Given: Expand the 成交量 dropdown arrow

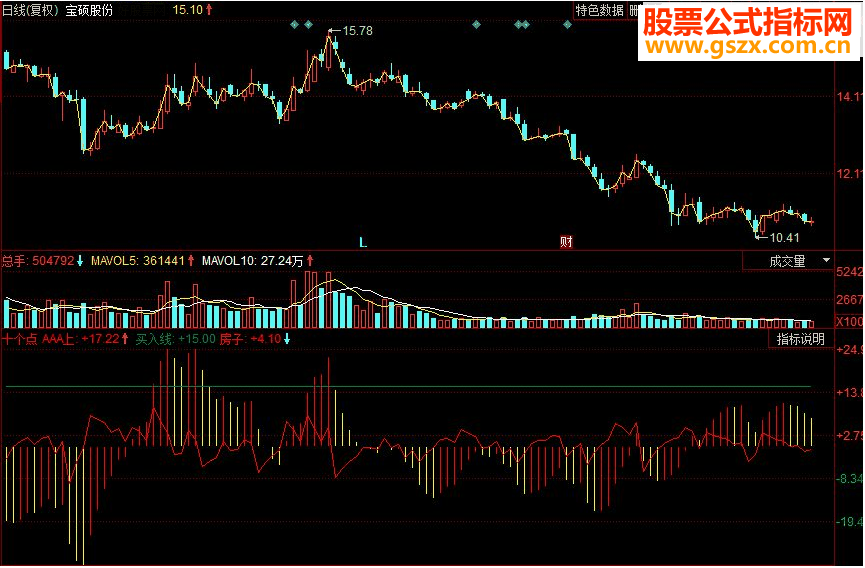Looking at the screenshot, I should pos(826,260).
